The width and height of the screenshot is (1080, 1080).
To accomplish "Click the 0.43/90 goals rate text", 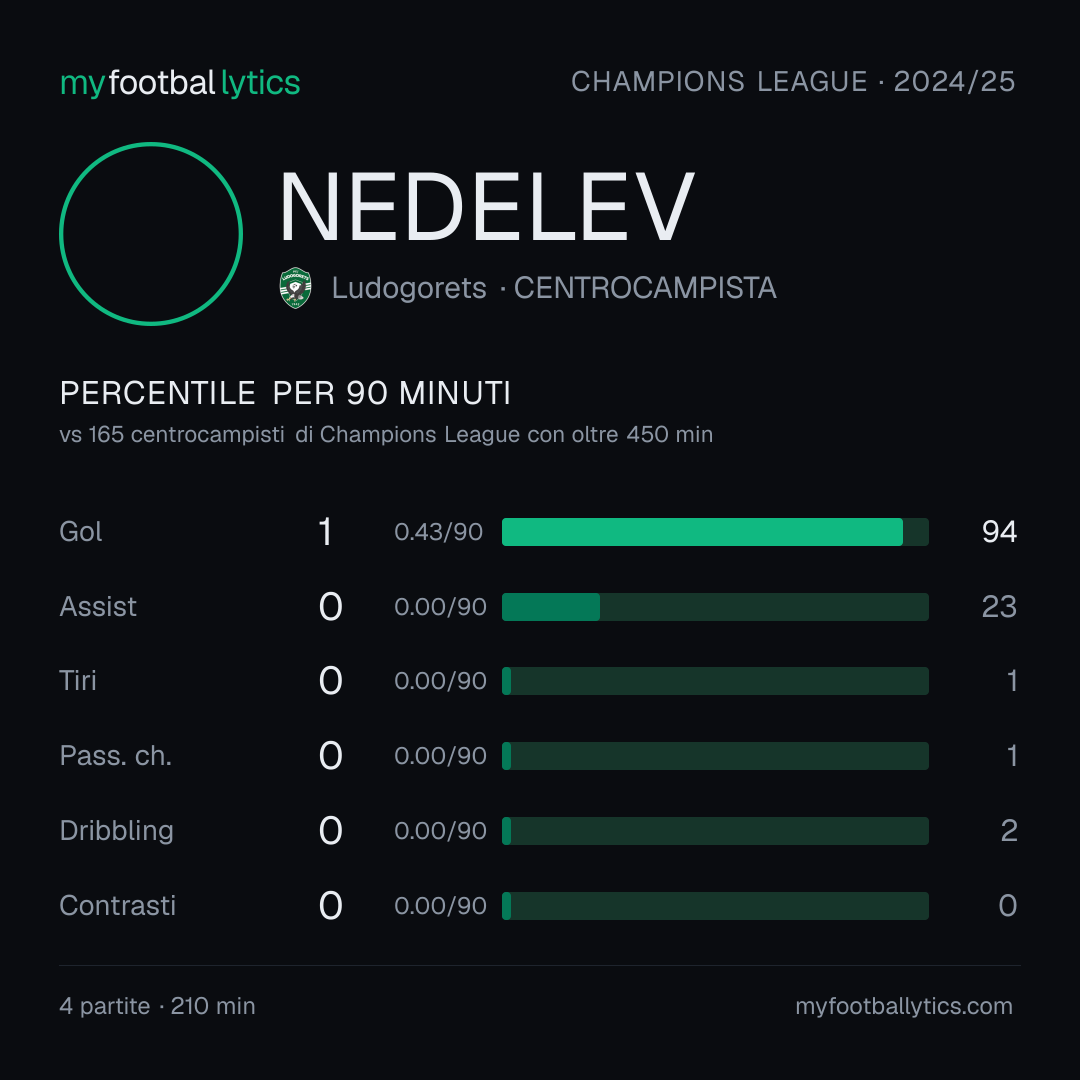I will (x=439, y=532).
